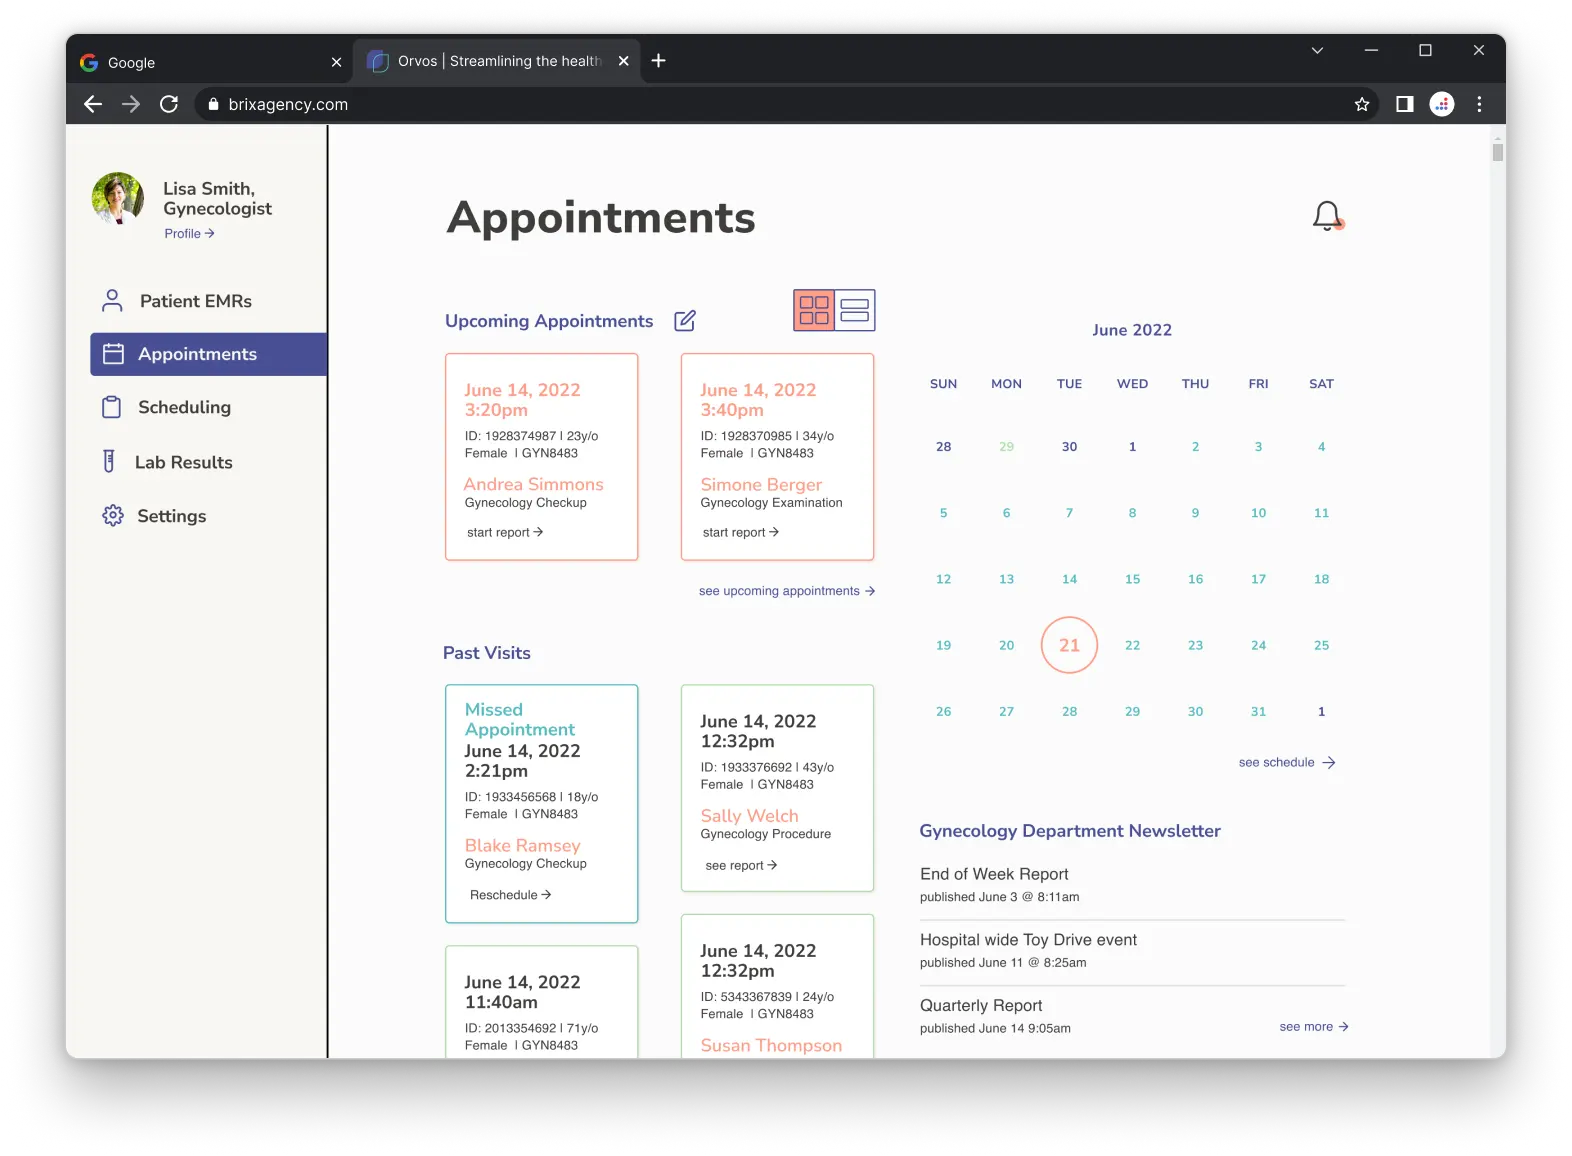Start report for Simone Berger
This screenshot has width=1572, height=1156.
click(x=741, y=532)
